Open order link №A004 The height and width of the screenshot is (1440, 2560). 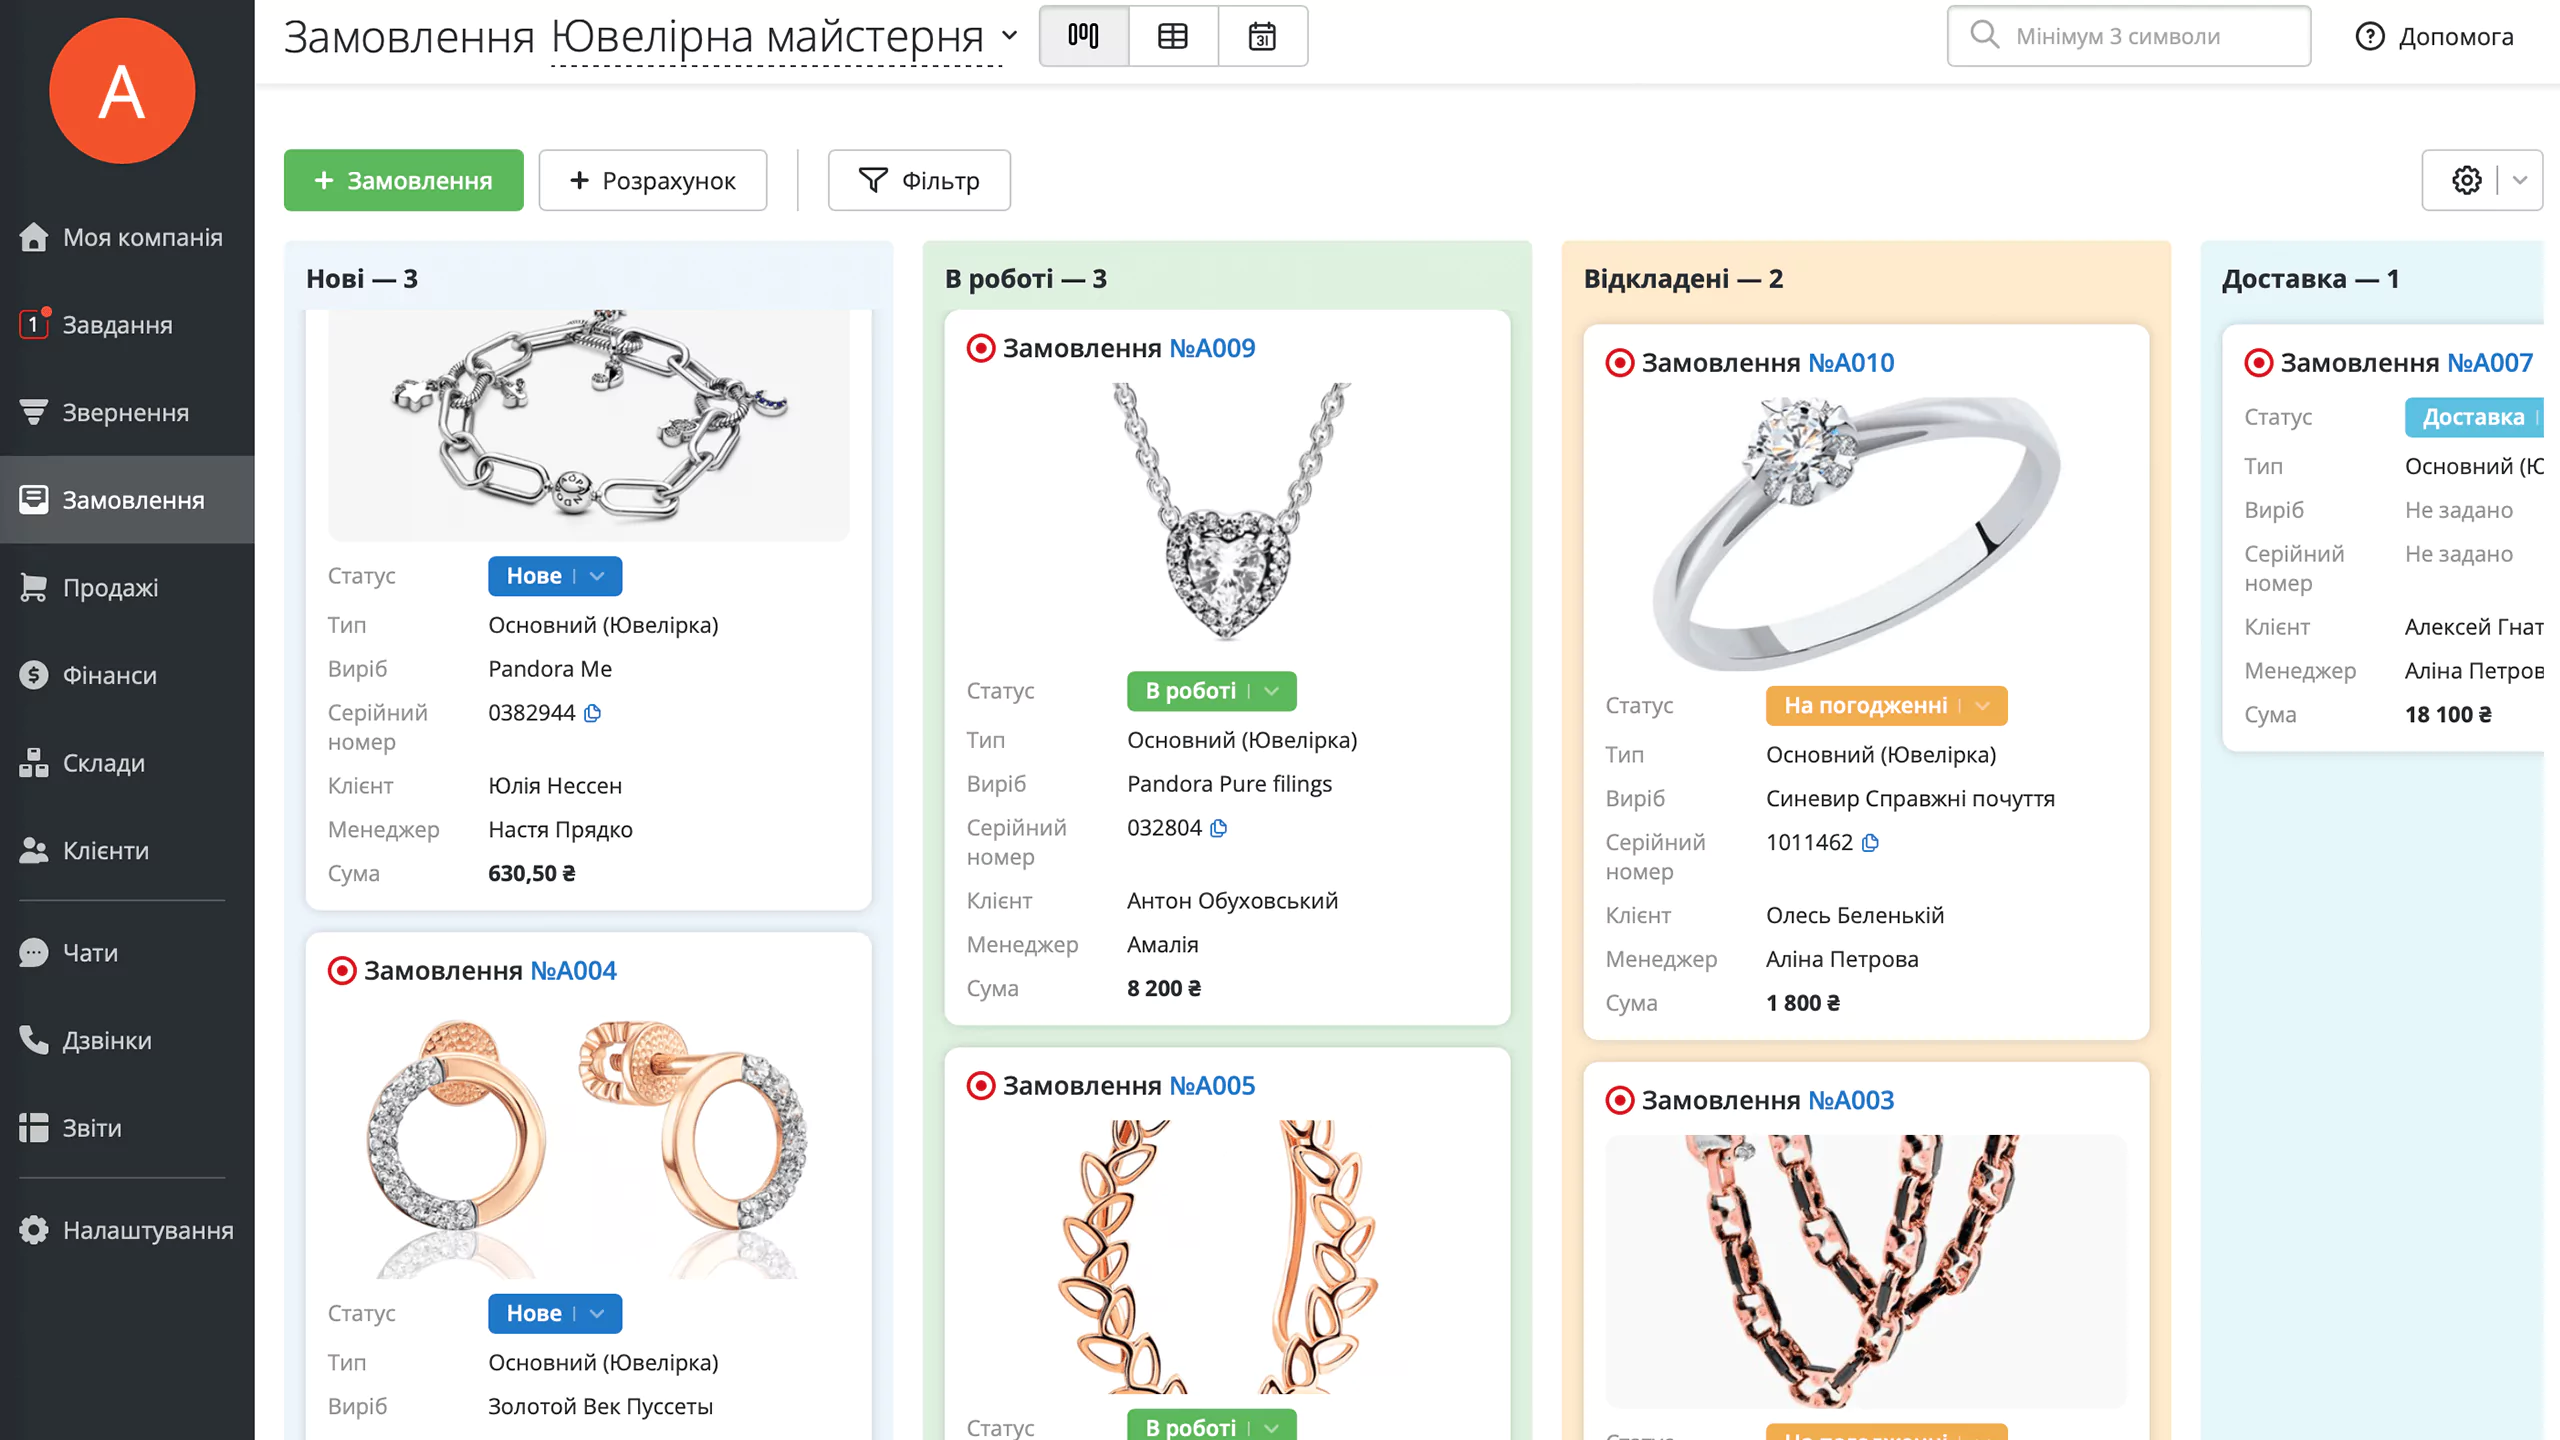tap(574, 971)
